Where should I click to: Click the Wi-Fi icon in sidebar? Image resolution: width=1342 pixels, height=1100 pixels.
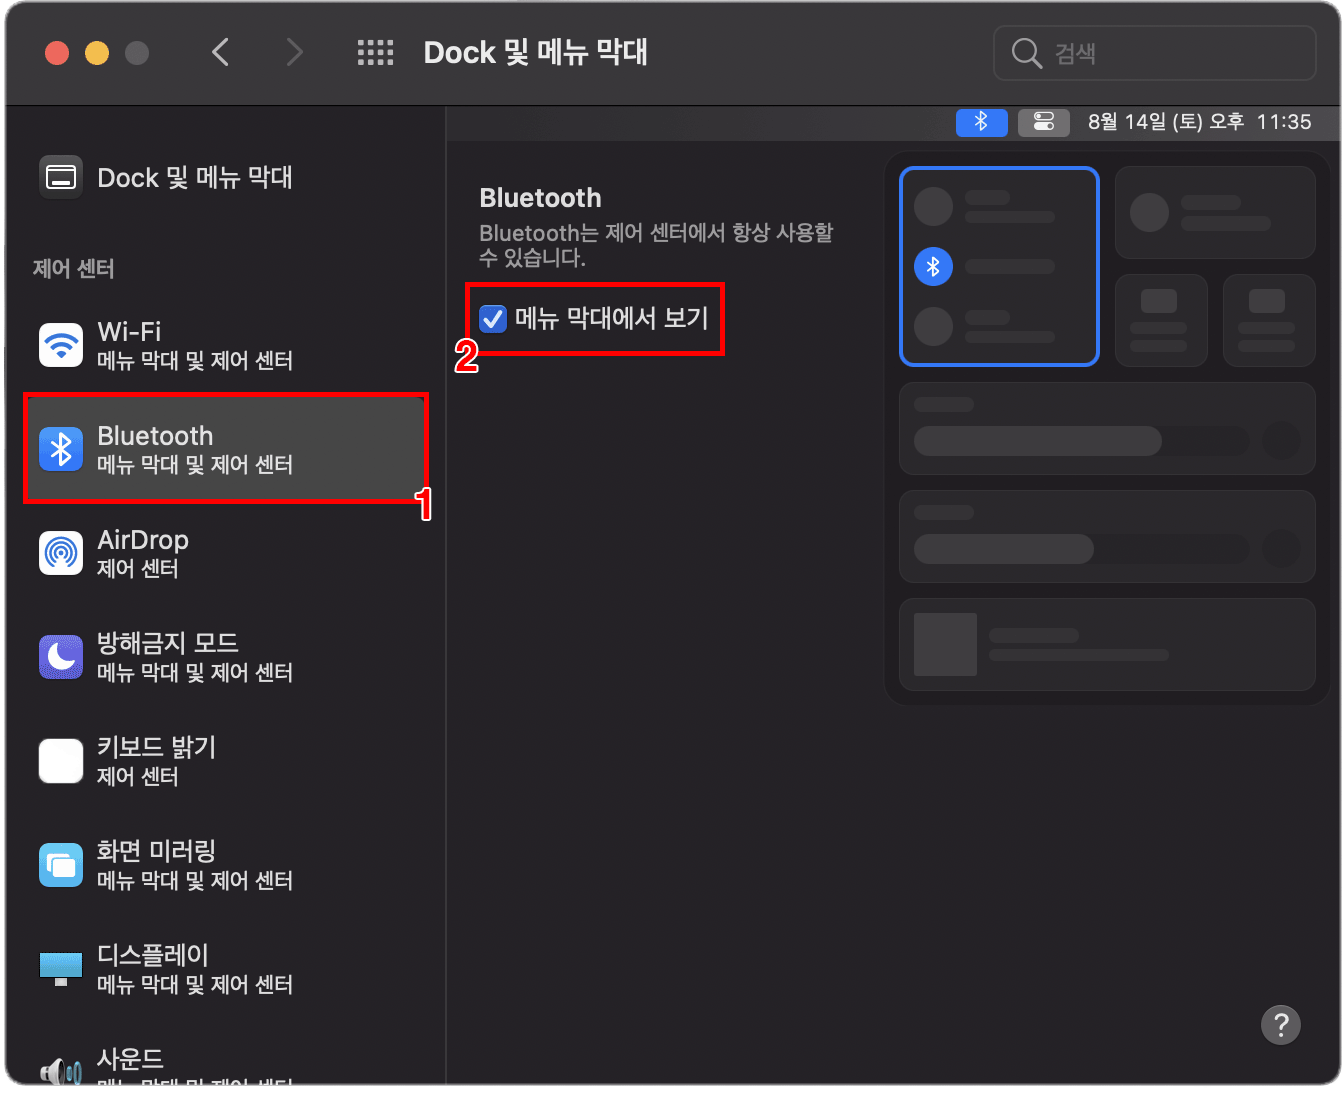pyautogui.click(x=61, y=345)
